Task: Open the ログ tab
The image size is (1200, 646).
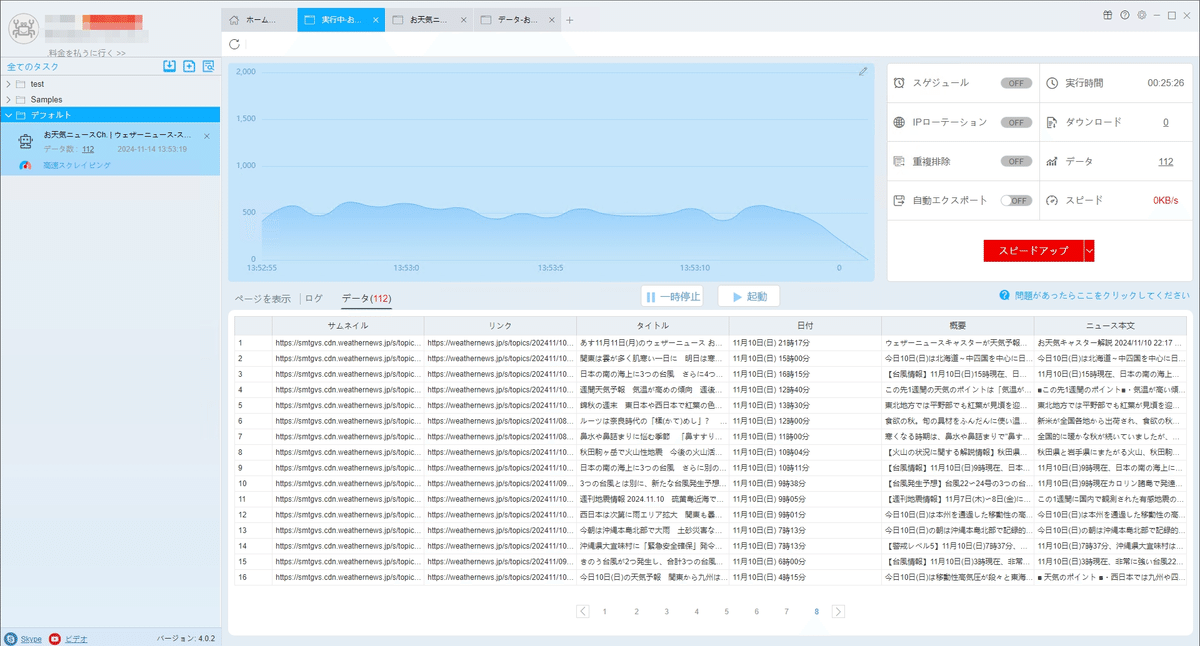Action: [314, 298]
